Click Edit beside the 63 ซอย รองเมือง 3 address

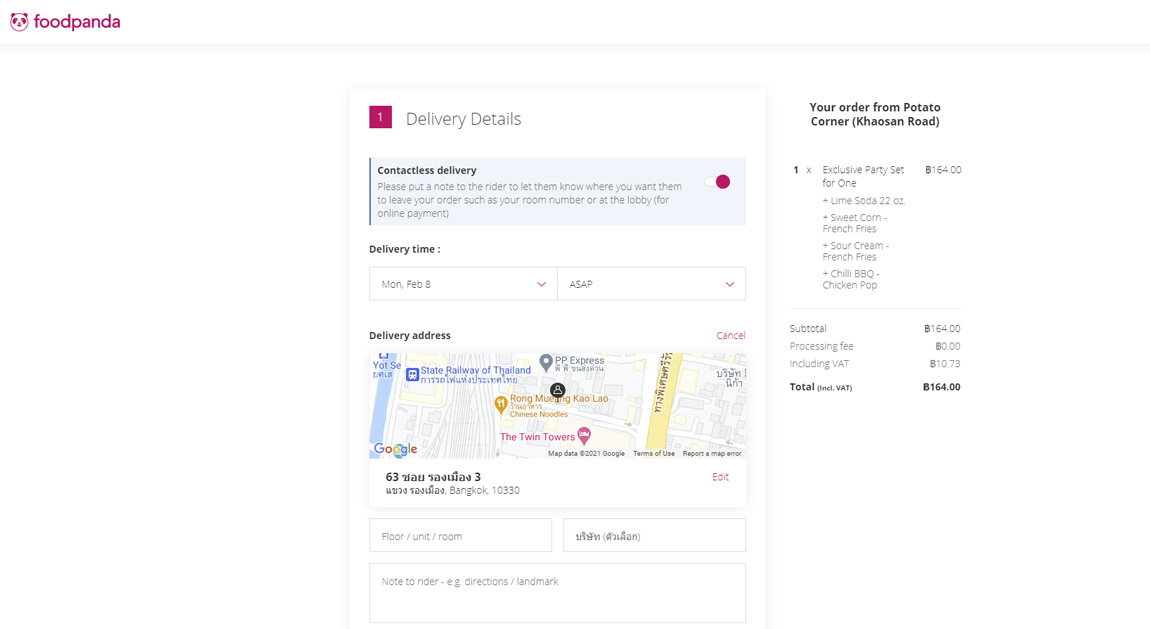click(x=720, y=477)
